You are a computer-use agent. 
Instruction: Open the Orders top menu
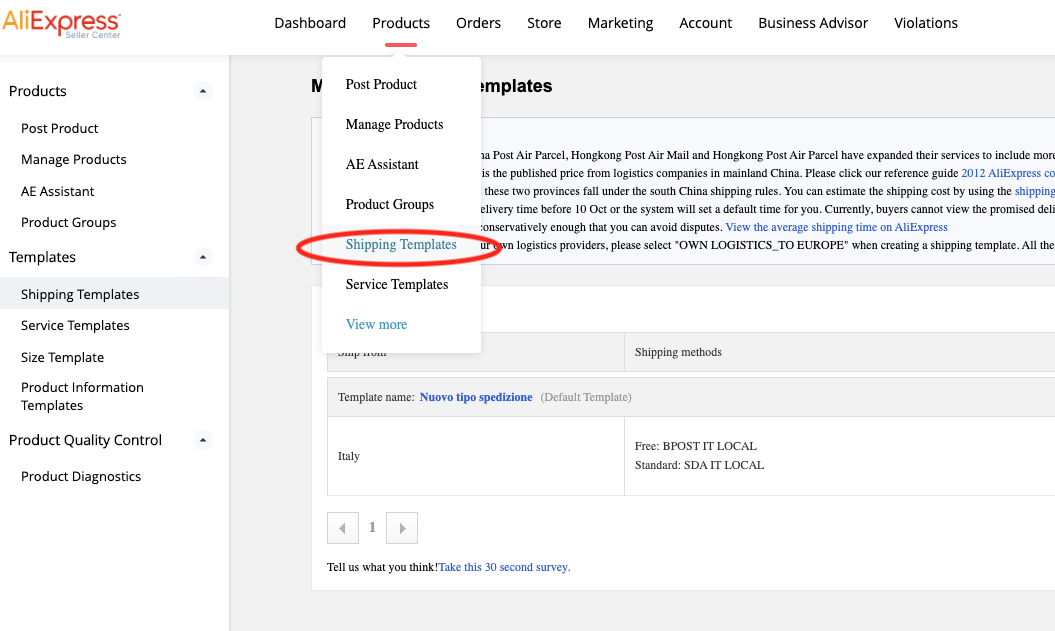click(478, 23)
